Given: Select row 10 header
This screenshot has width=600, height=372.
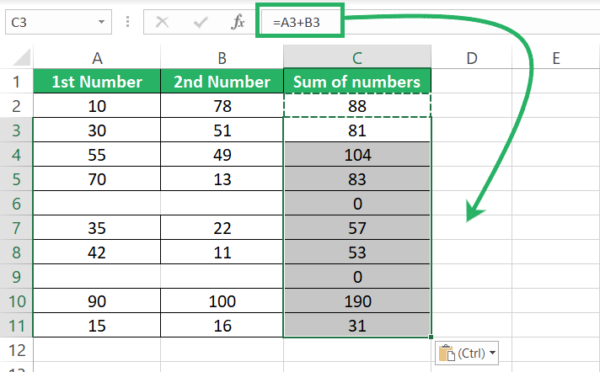Looking at the screenshot, I should click(x=16, y=302).
